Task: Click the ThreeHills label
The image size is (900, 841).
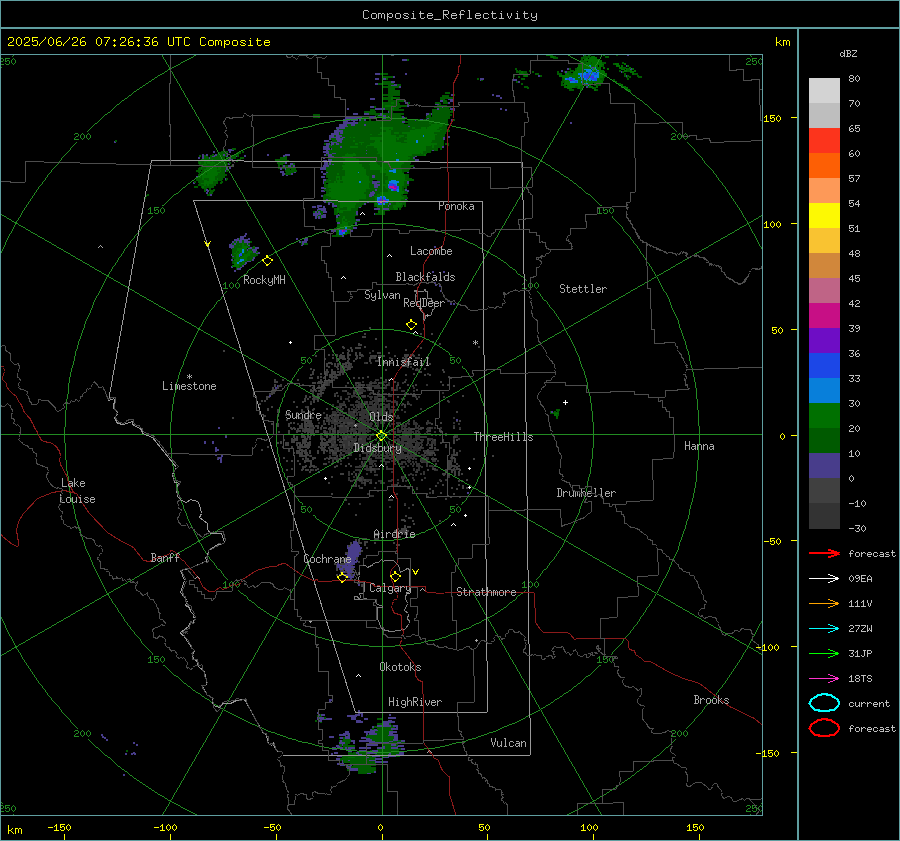Action: click(503, 437)
